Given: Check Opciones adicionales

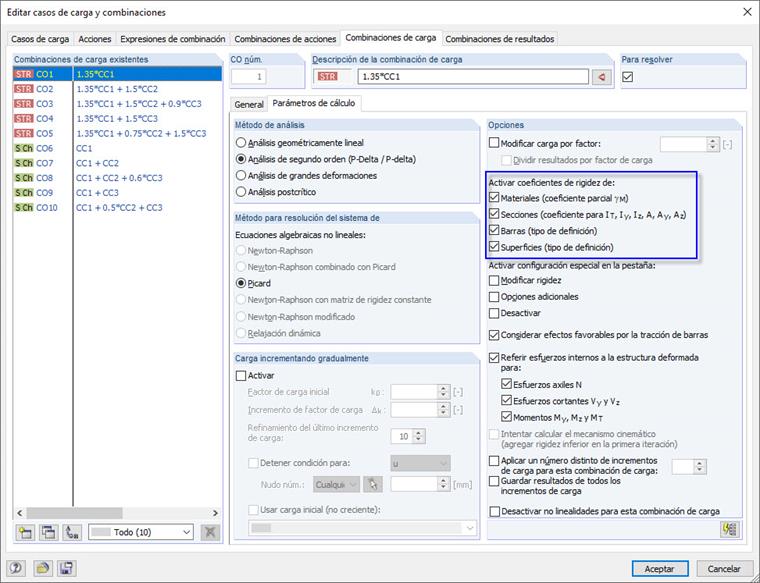Looking at the screenshot, I should [x=494, y=297].
